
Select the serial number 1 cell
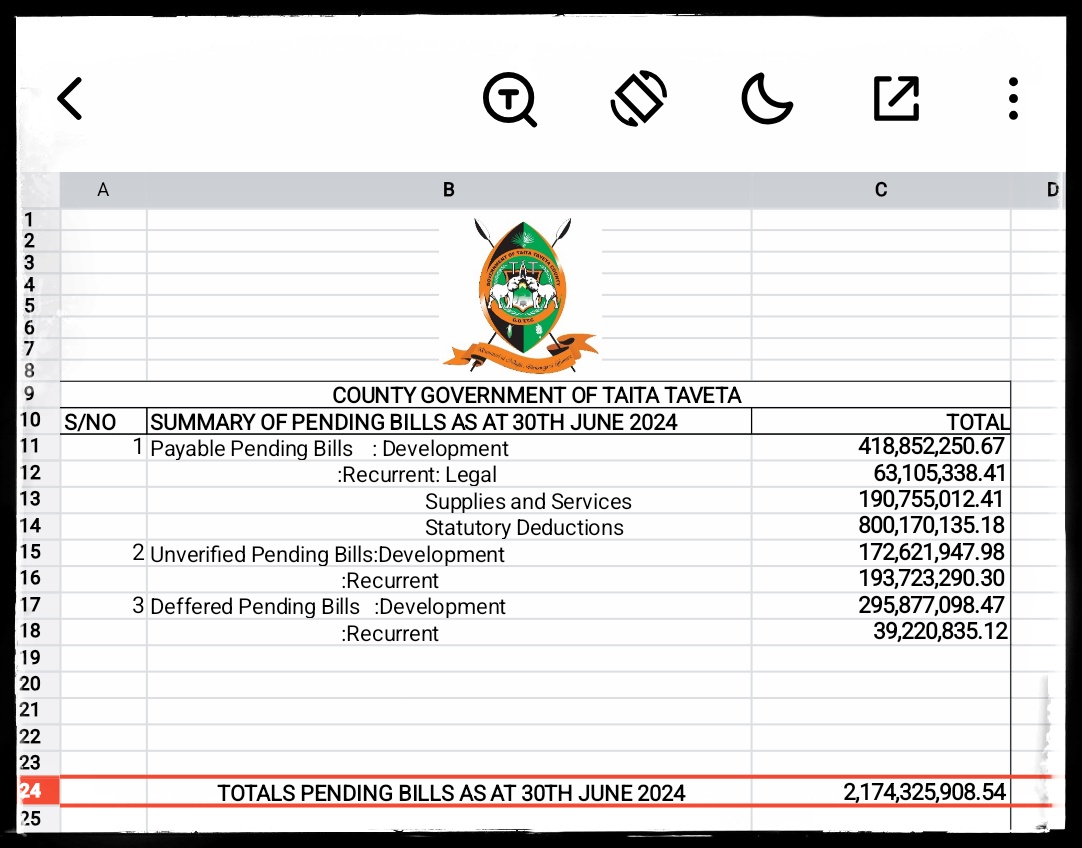[104, 447]
